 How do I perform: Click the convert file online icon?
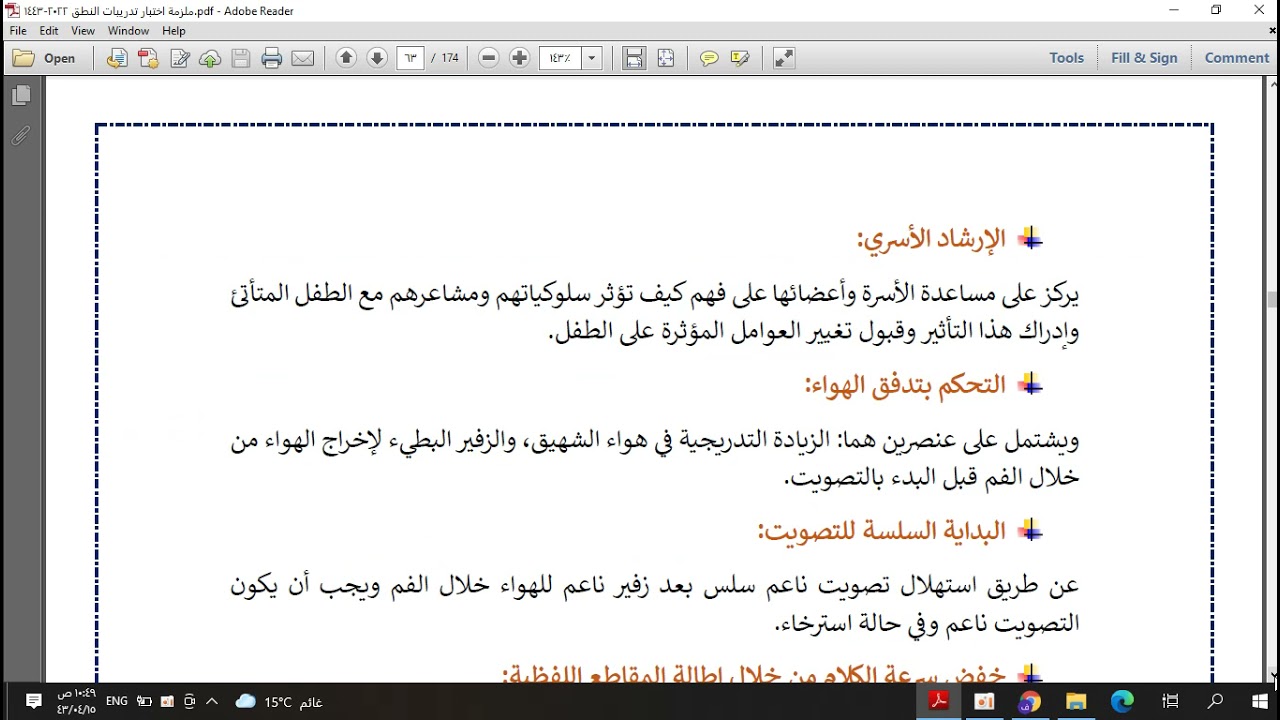coord(117,58)
